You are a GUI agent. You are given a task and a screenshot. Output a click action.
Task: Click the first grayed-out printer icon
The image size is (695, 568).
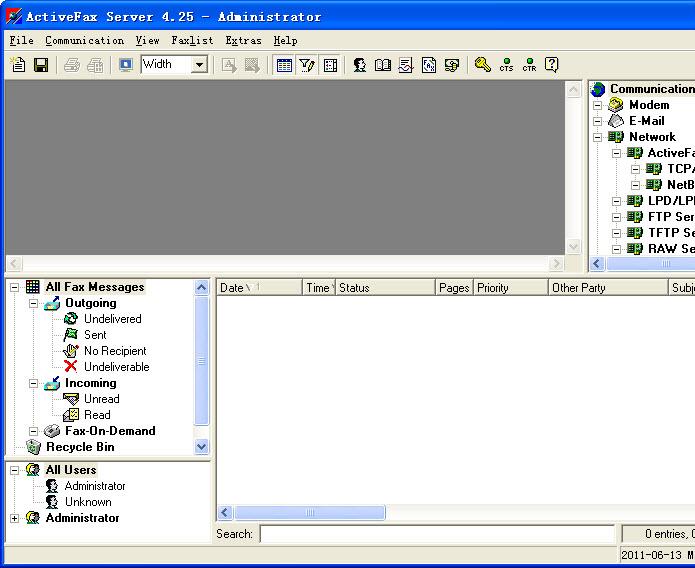pyautogui.click(x=72, y=65)
